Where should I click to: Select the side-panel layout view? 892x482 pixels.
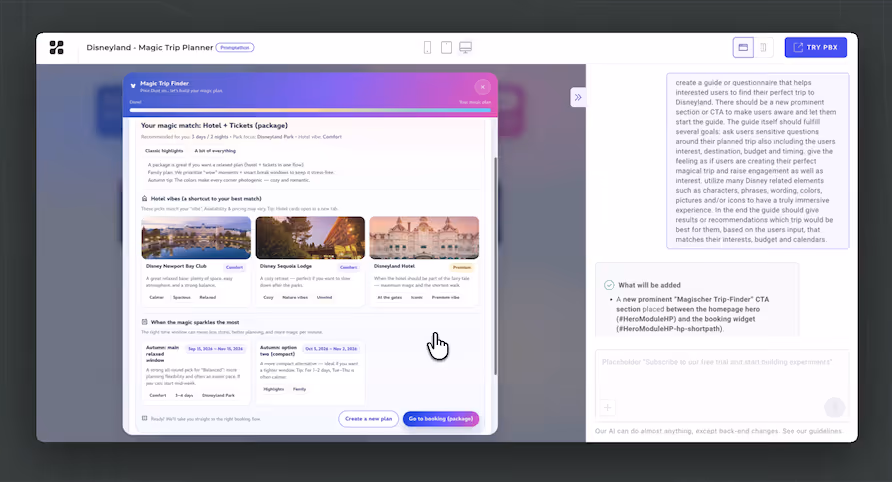(x=763, y=47)
